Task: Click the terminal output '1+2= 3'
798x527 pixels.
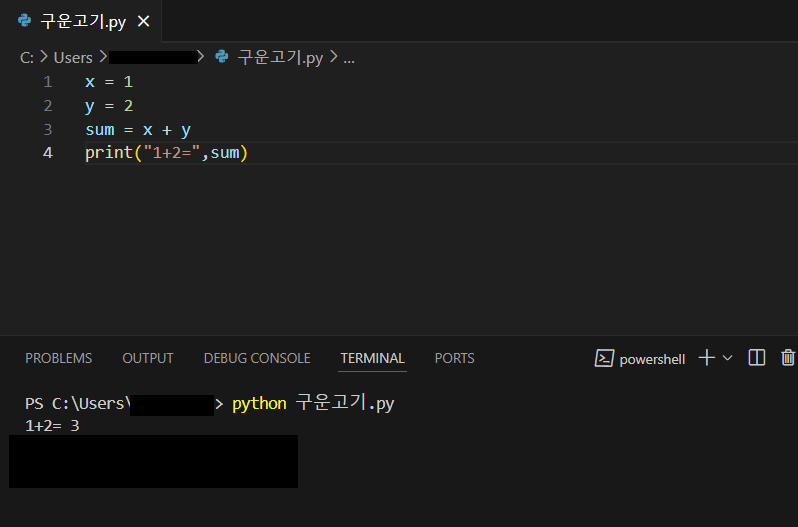Action: [52, 426]
